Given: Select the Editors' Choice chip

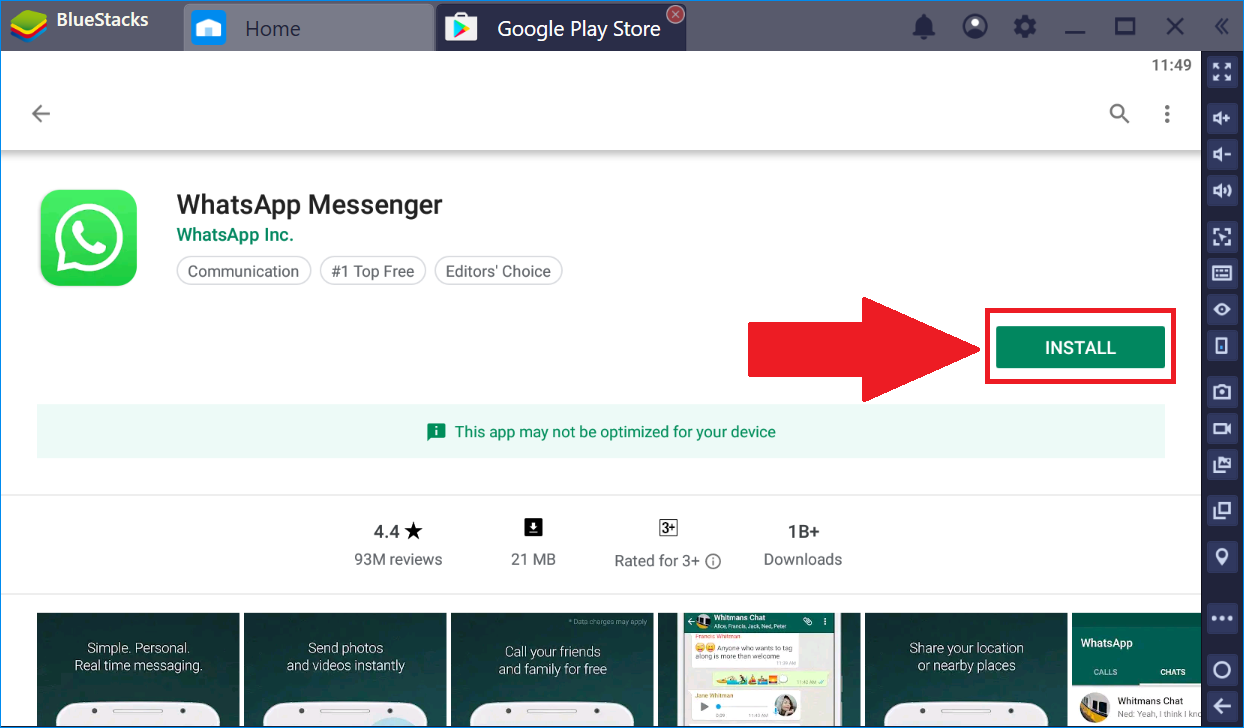Looking at the screenshot, I should point(498,271).
